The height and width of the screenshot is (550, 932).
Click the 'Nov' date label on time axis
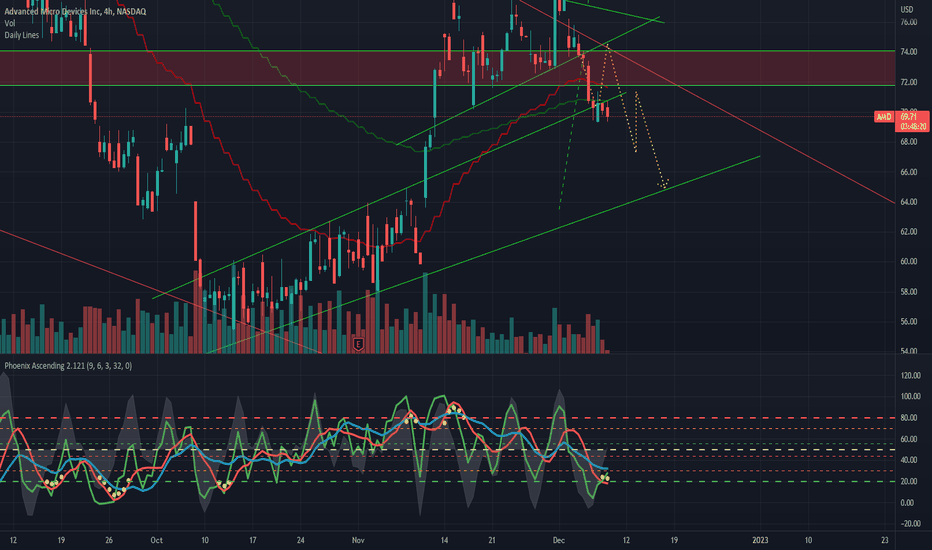tap(358, 540)
